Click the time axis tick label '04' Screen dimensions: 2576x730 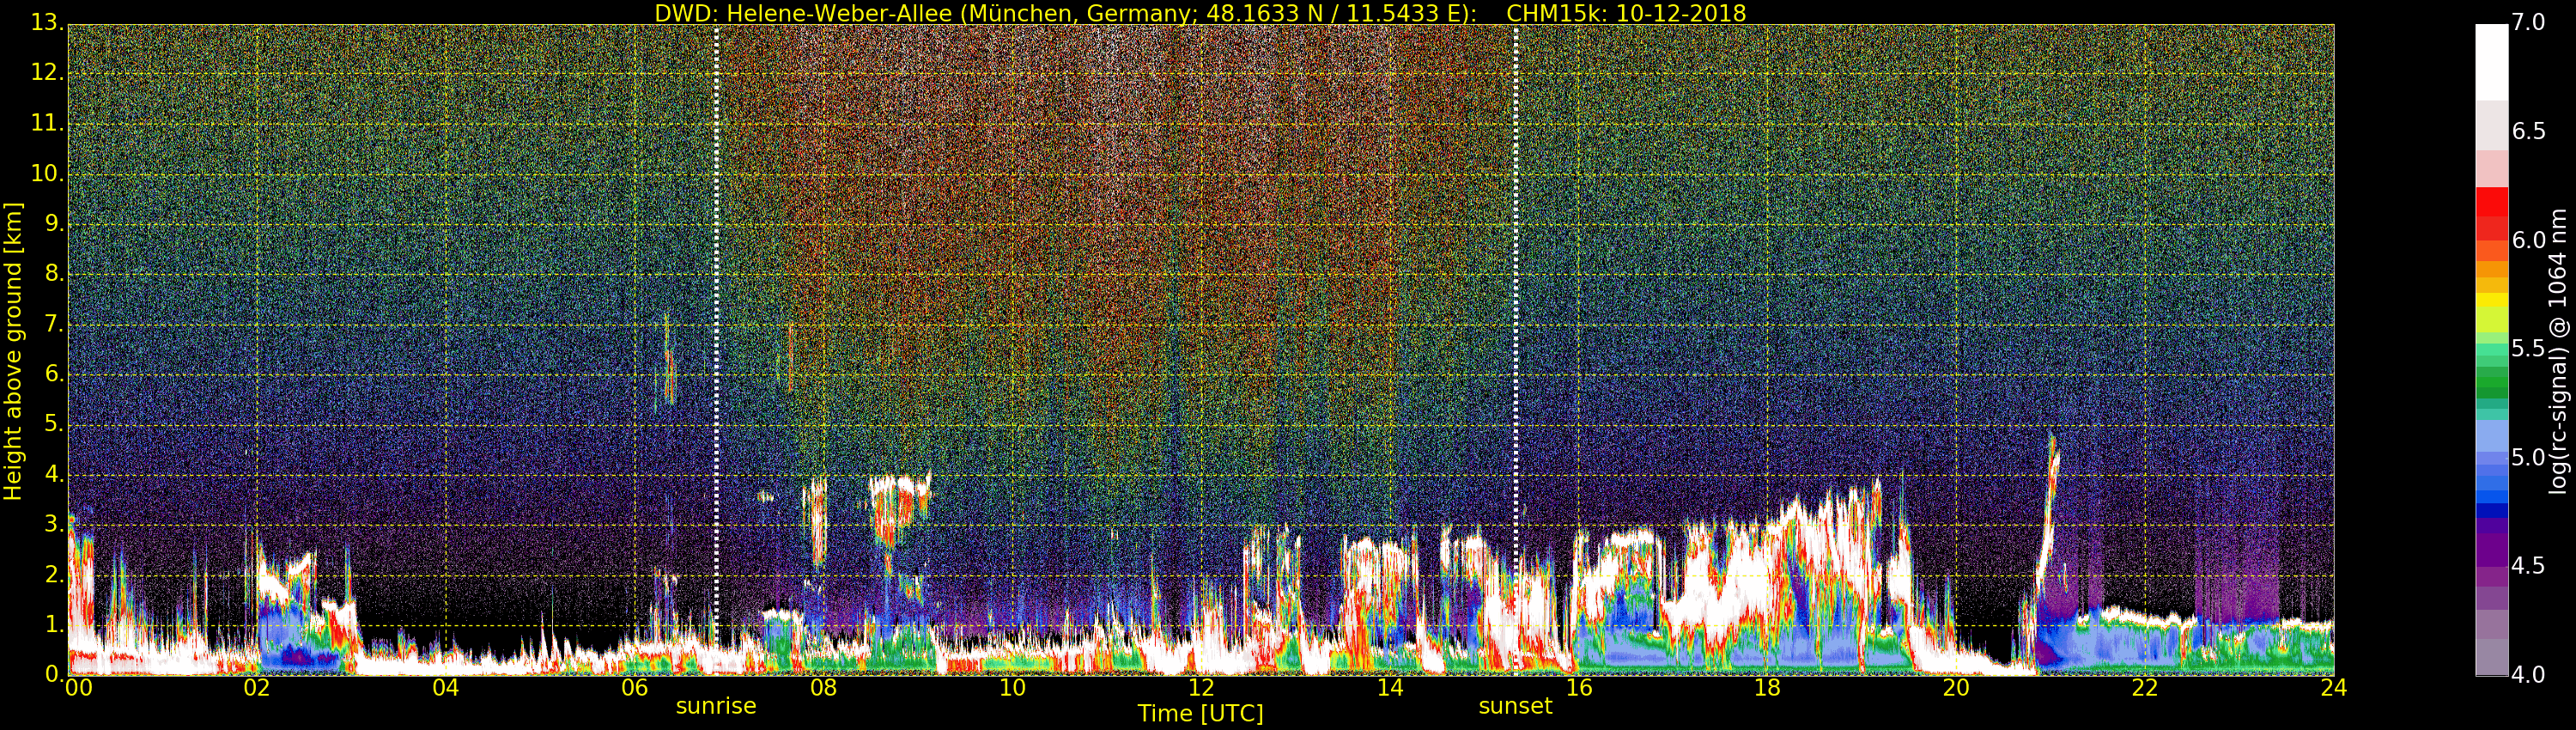click(445, 688)
